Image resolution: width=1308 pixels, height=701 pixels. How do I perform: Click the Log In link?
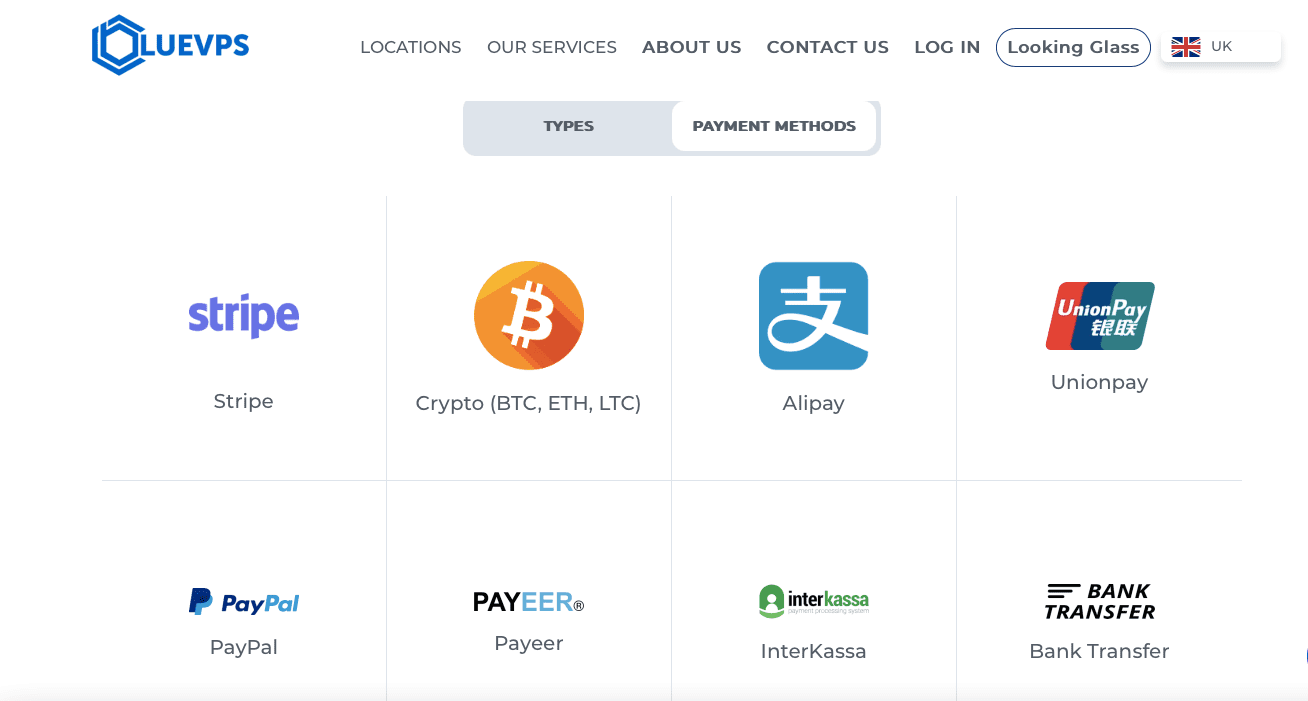(947, 47)
